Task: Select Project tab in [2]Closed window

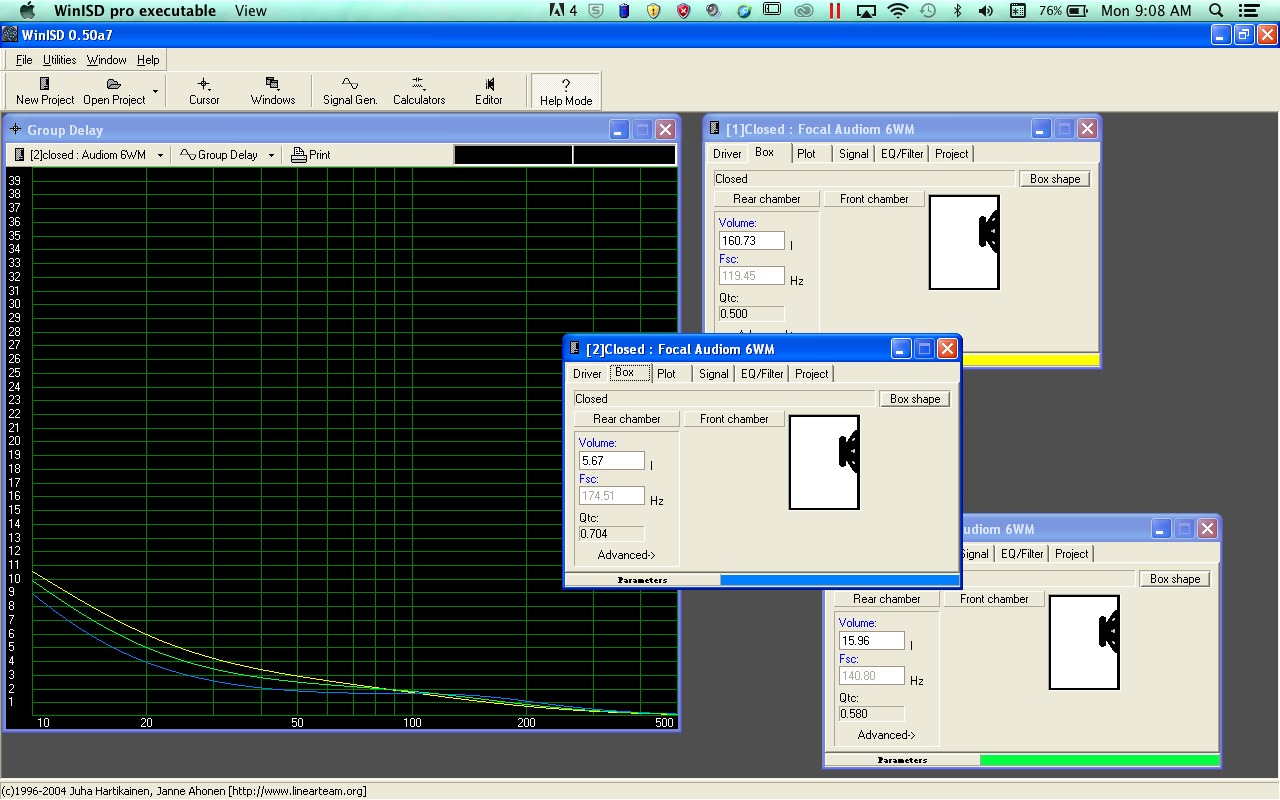Action: tap(812, 374)
